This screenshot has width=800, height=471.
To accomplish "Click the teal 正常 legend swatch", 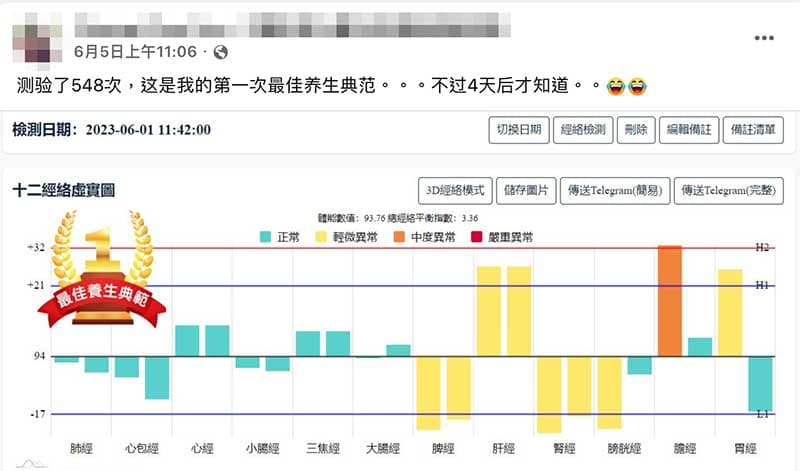I will coord(265,237).
